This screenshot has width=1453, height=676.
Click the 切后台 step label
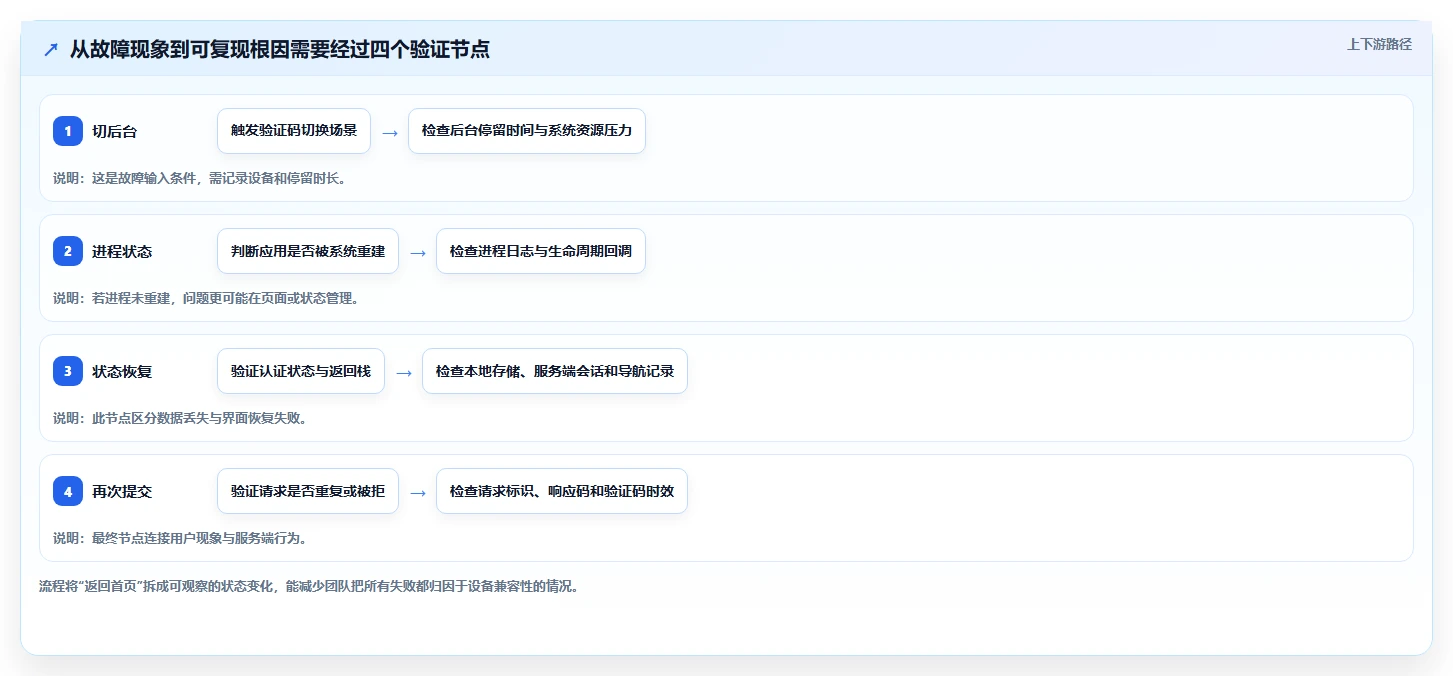click(x=114, y=131)
